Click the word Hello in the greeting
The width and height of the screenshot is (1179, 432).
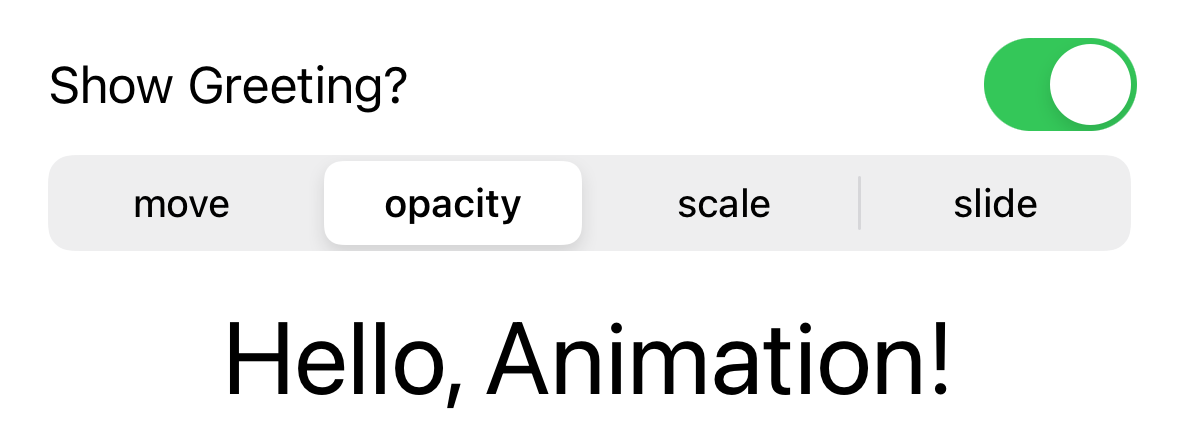click(340, 360)
